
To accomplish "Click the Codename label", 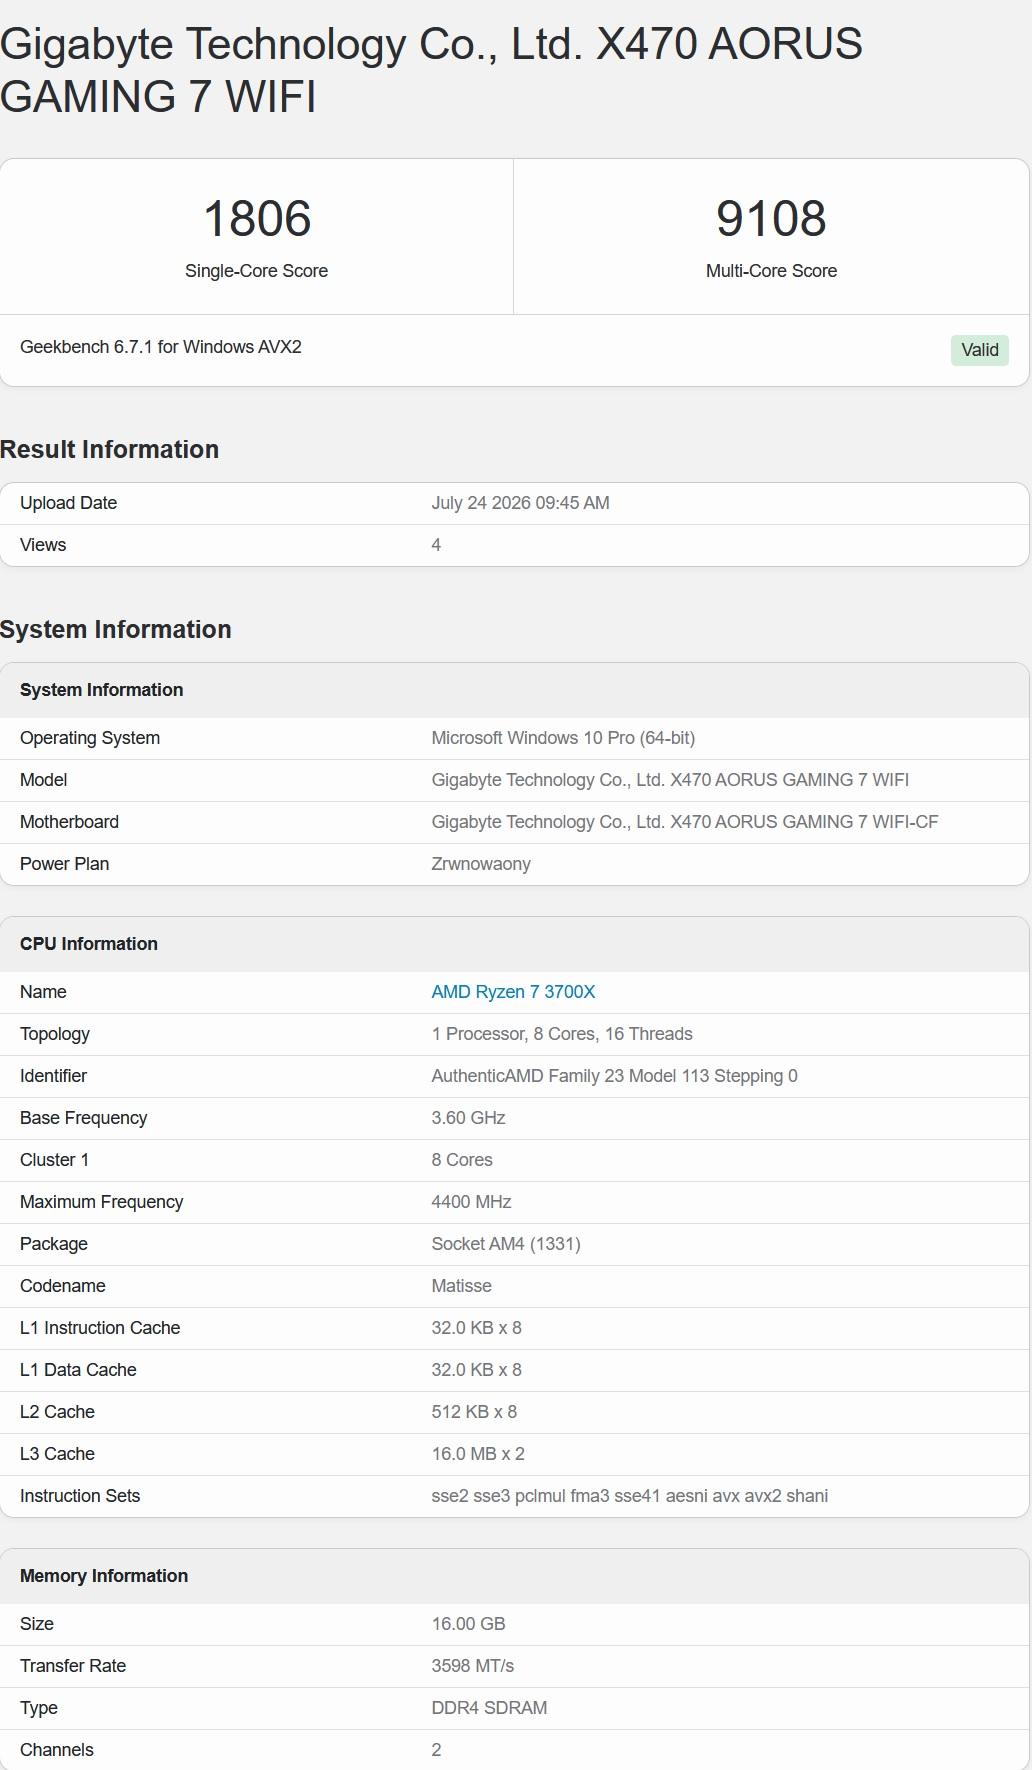I will pos(62,1286).
